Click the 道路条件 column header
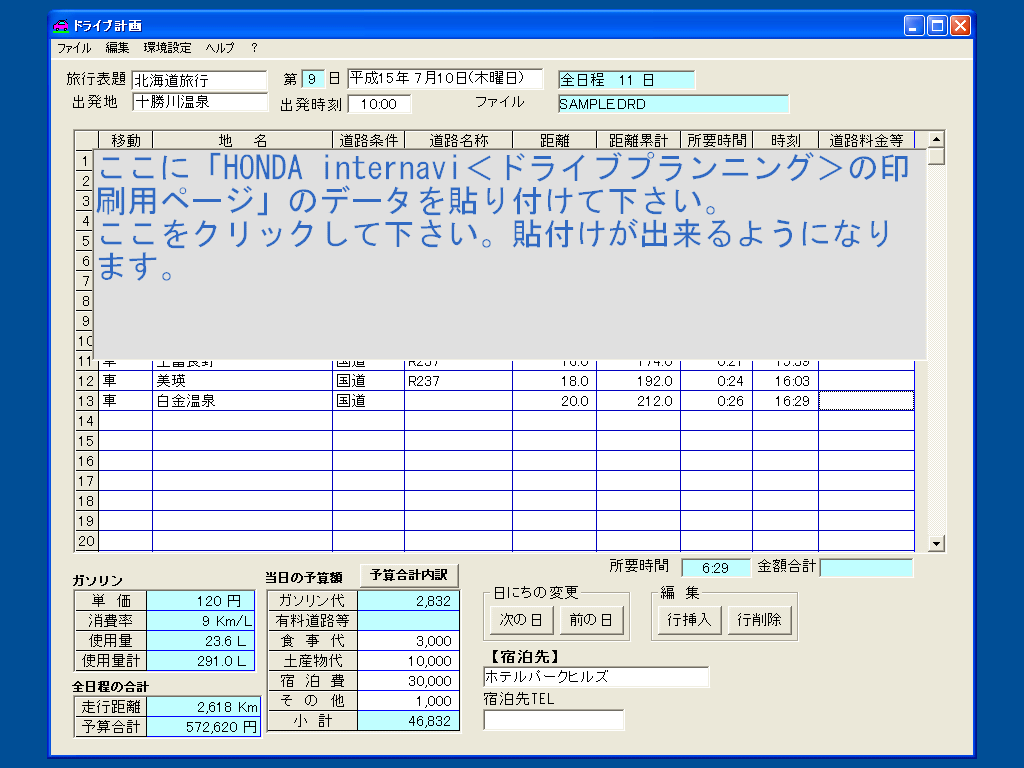 click(x=368, y=140)
